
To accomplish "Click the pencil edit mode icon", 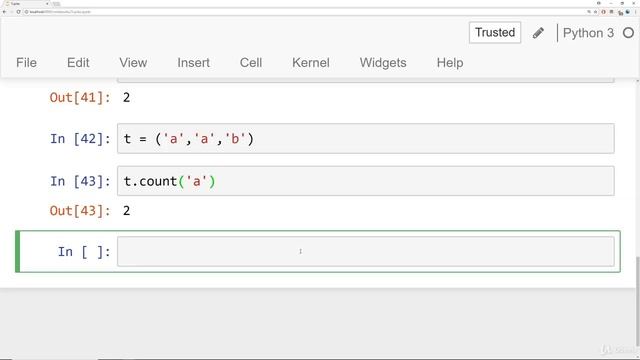I will point(538,33).
